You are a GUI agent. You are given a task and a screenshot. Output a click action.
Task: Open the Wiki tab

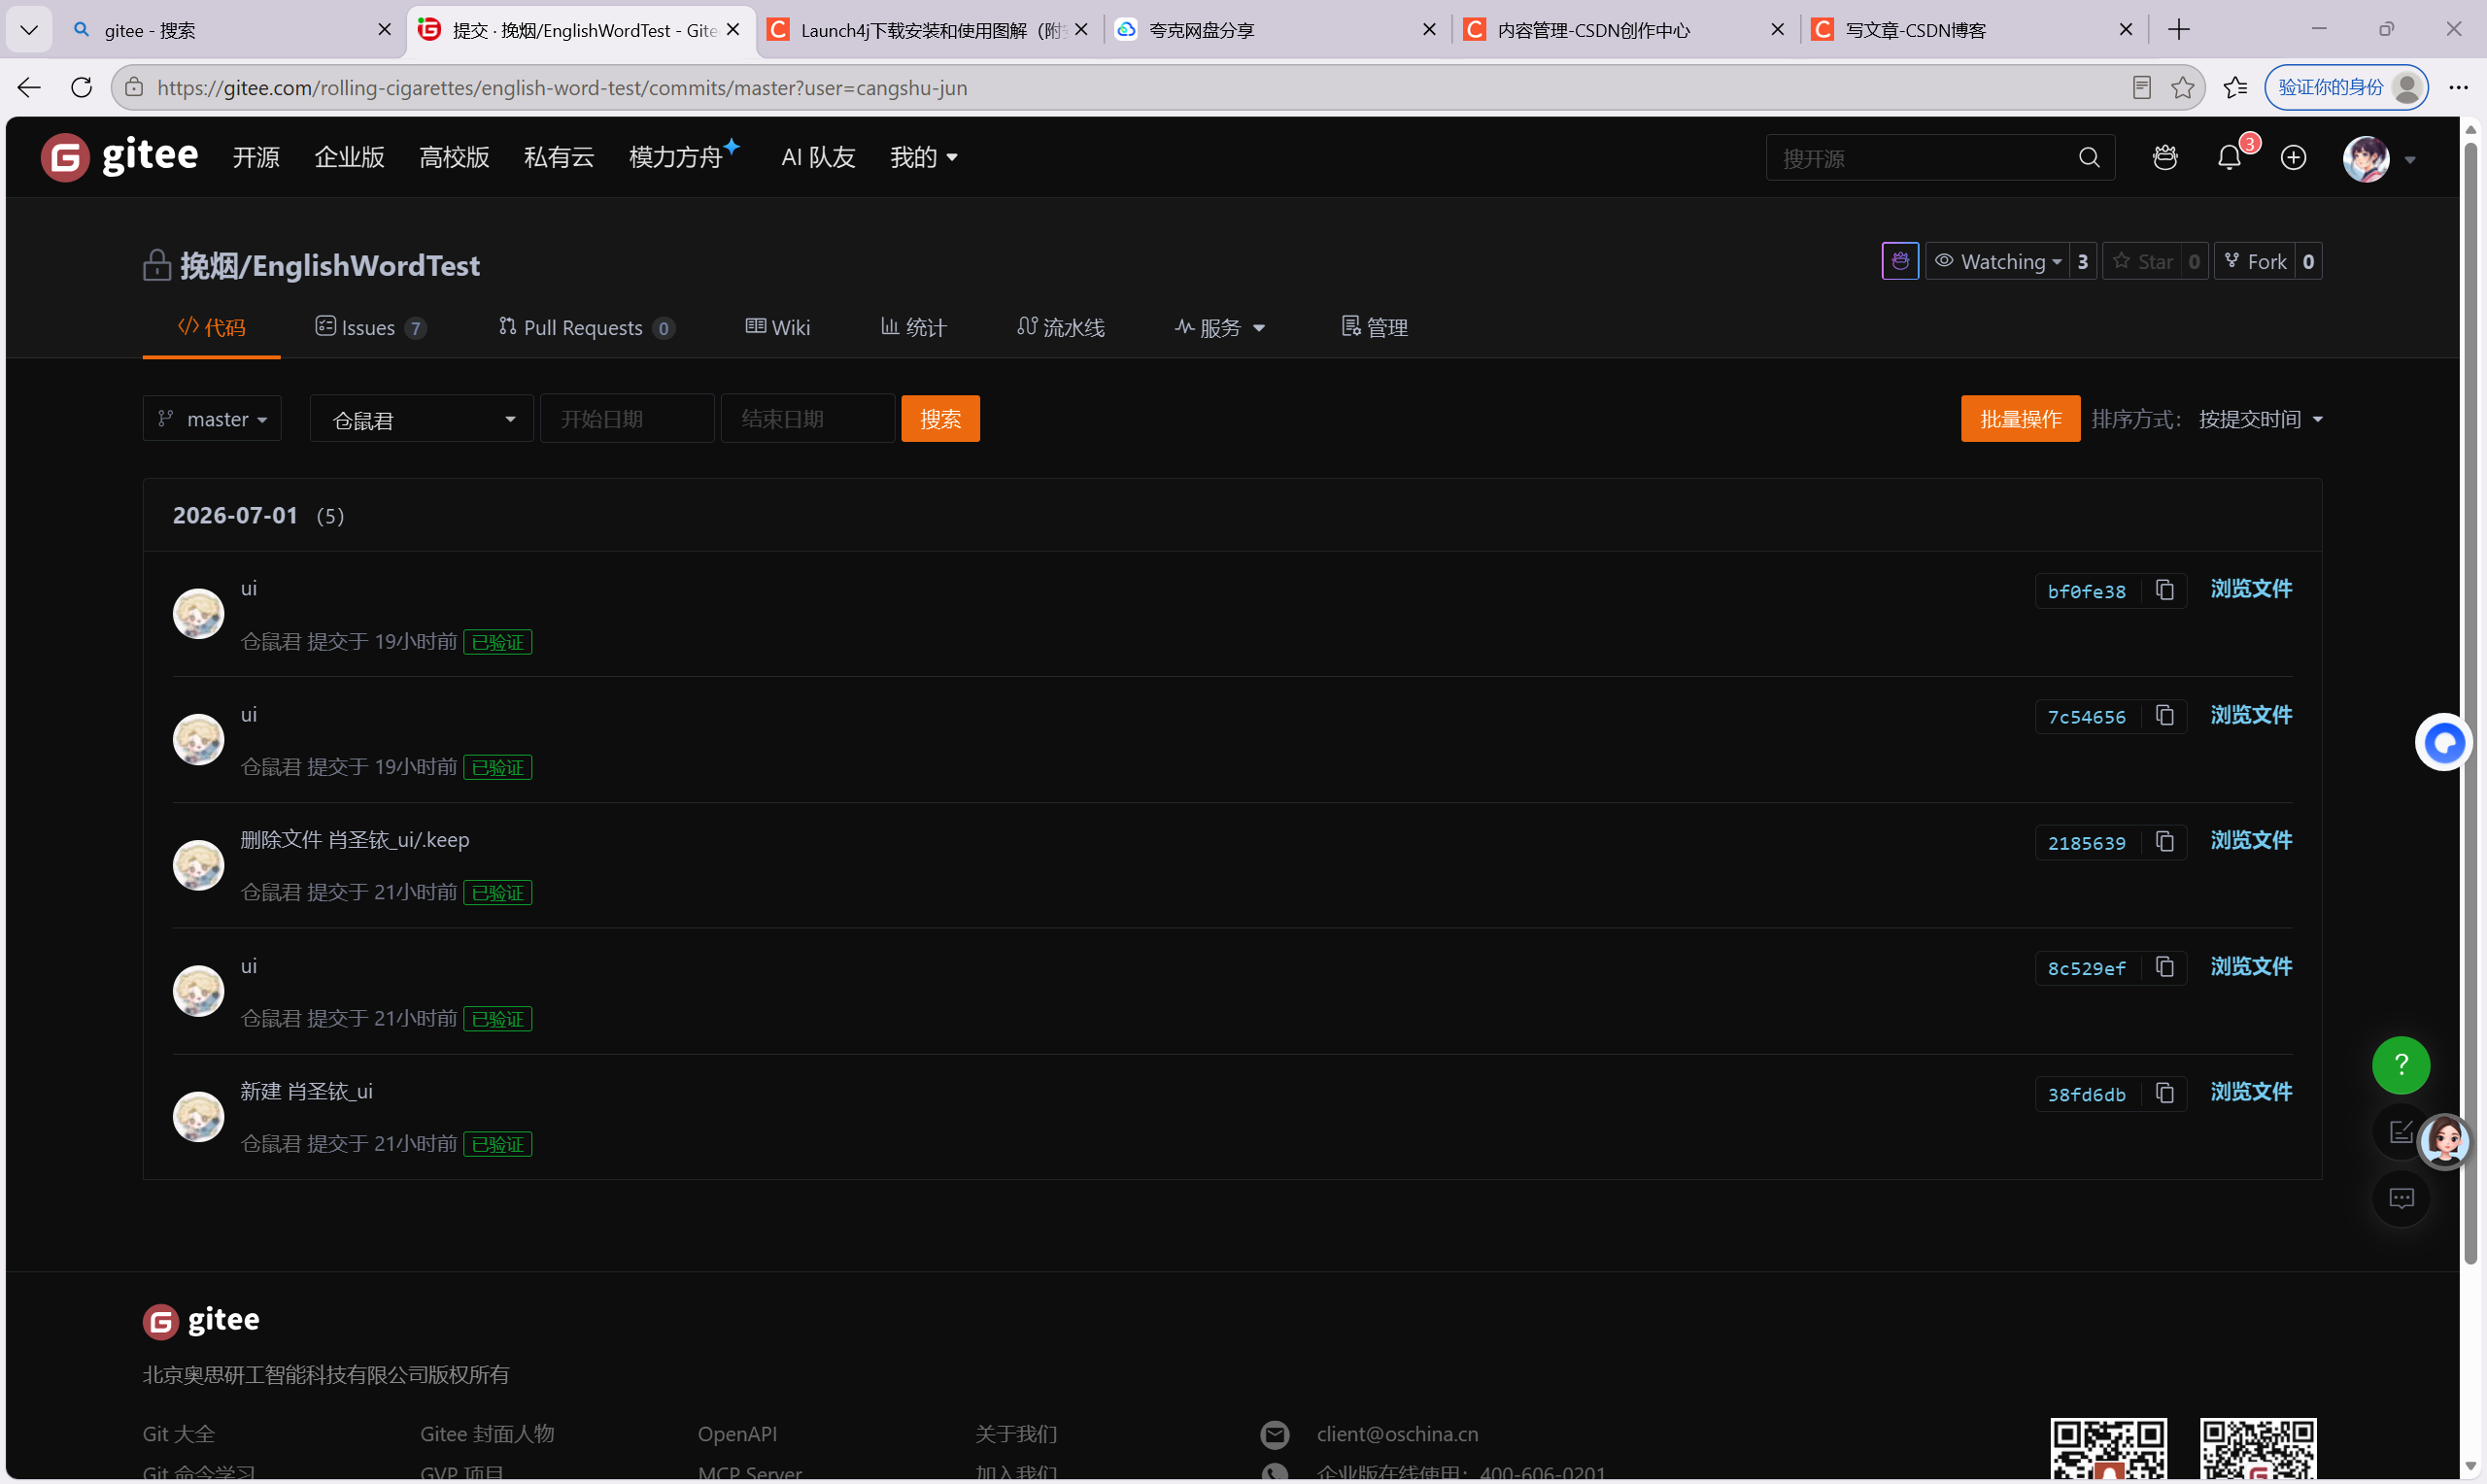[x=777, y=327]
